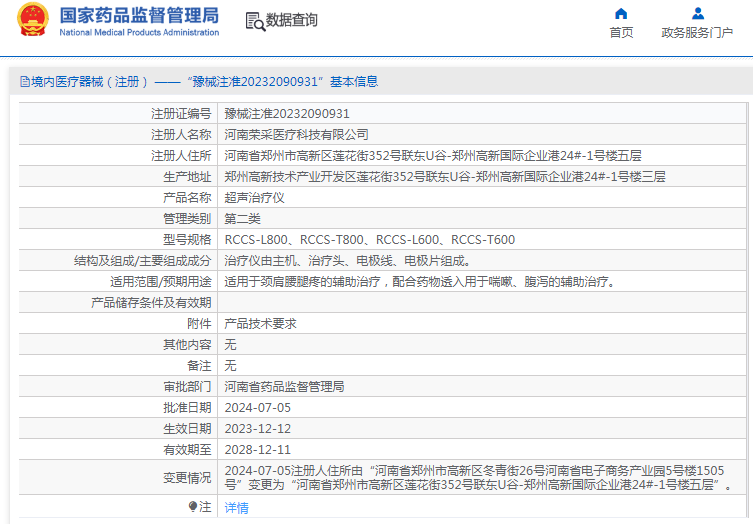The width and height of the screenshot is (753, 524).
Task: Click 产品储存条件及有效期 label
Action: coord(151,303)
